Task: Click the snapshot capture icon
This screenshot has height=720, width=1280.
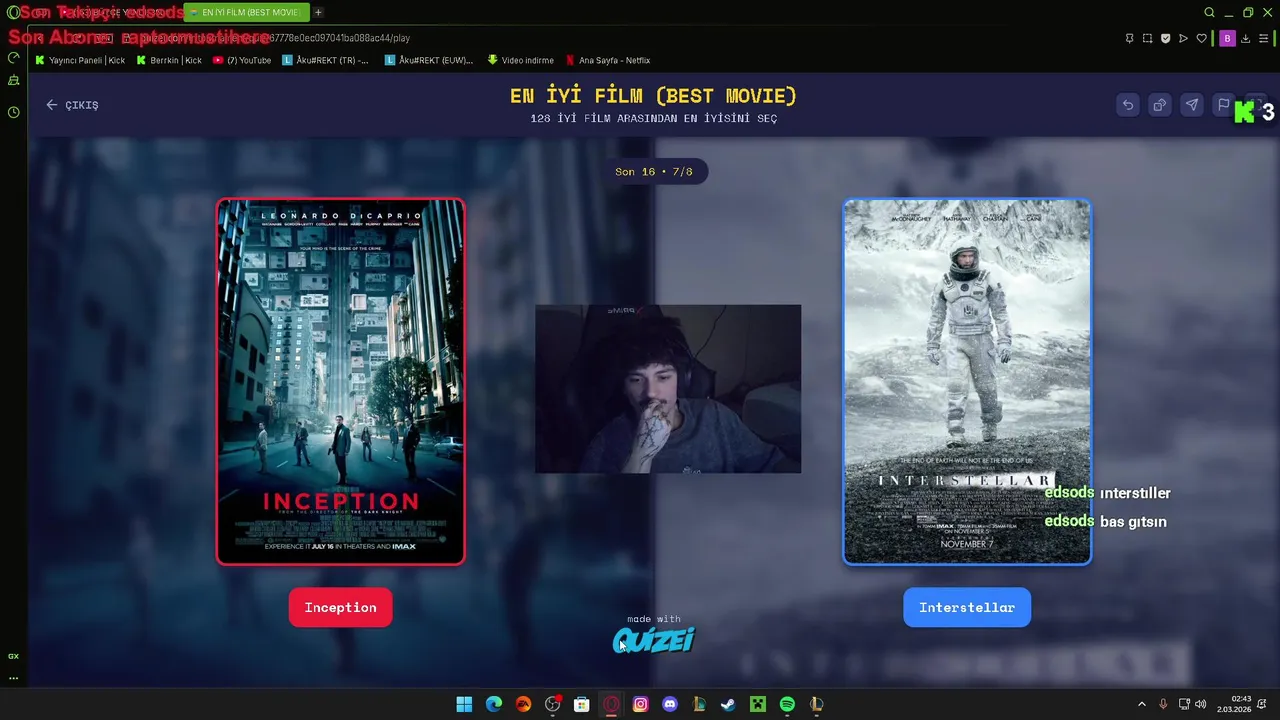Action: pos(1147,38)
